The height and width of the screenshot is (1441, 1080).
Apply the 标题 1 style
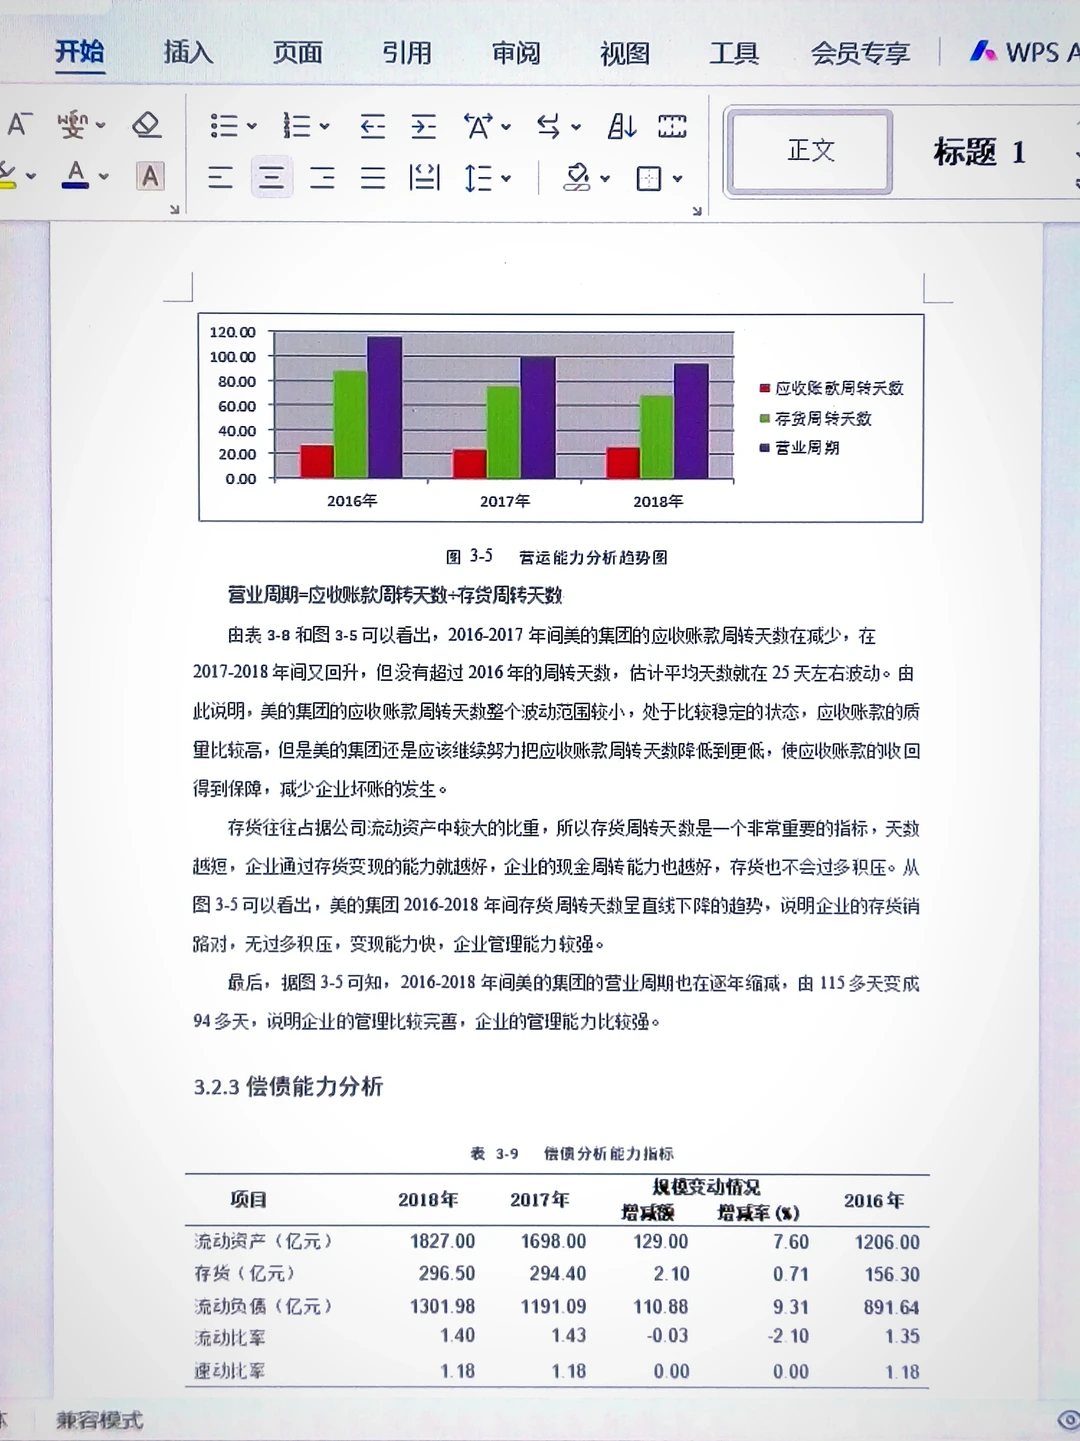tap(979, 152)
